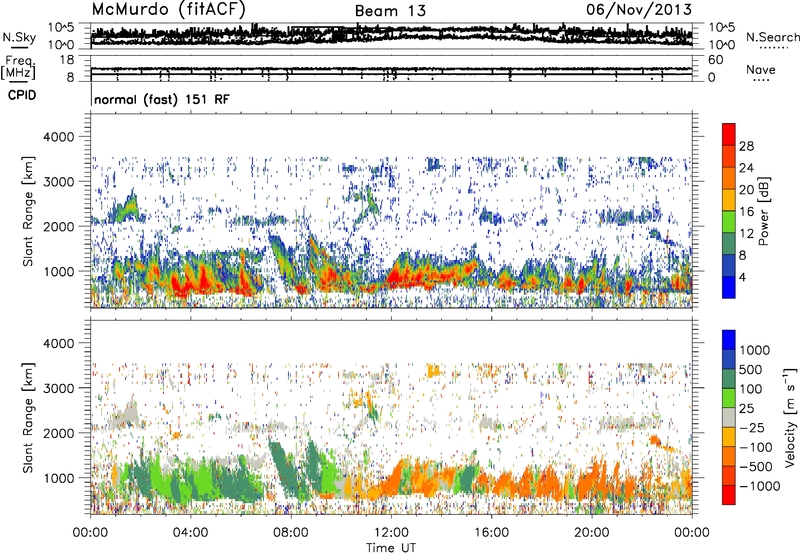Click the '60' Nave axis tick label
800x554 pixels.
coord(716,60)
